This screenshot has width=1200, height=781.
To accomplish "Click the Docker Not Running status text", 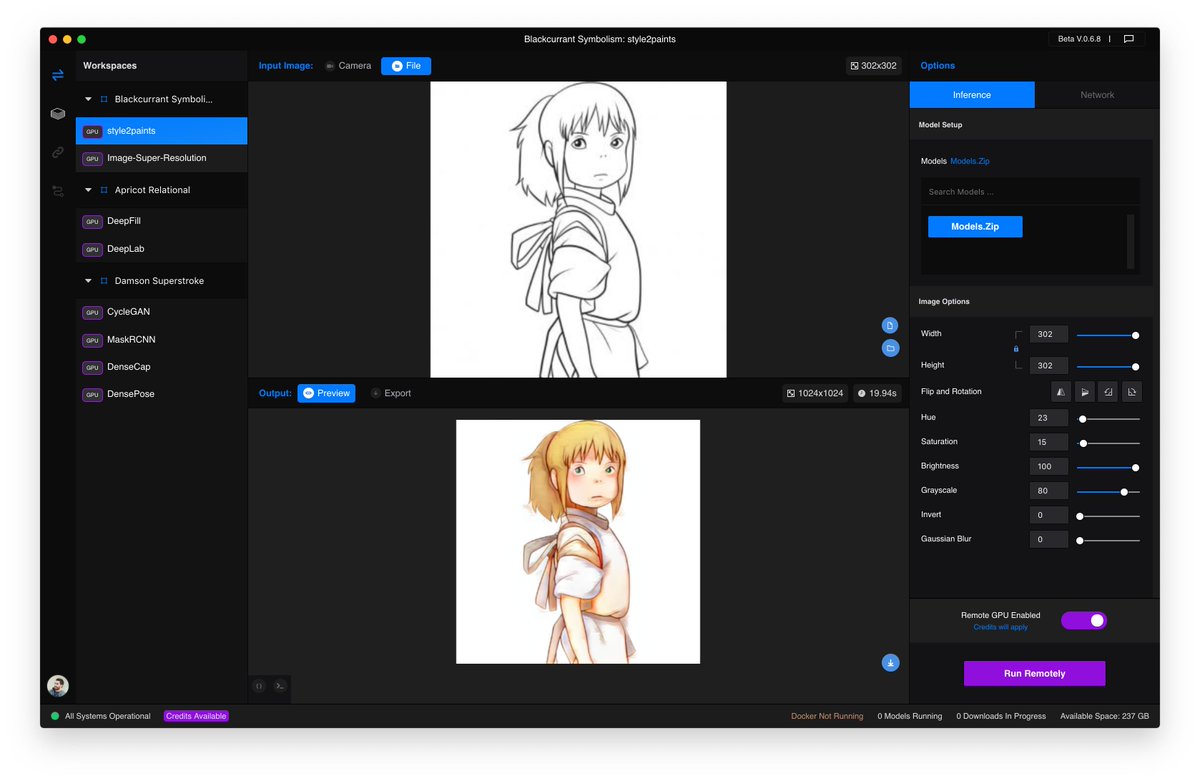I will pos(827,716).
